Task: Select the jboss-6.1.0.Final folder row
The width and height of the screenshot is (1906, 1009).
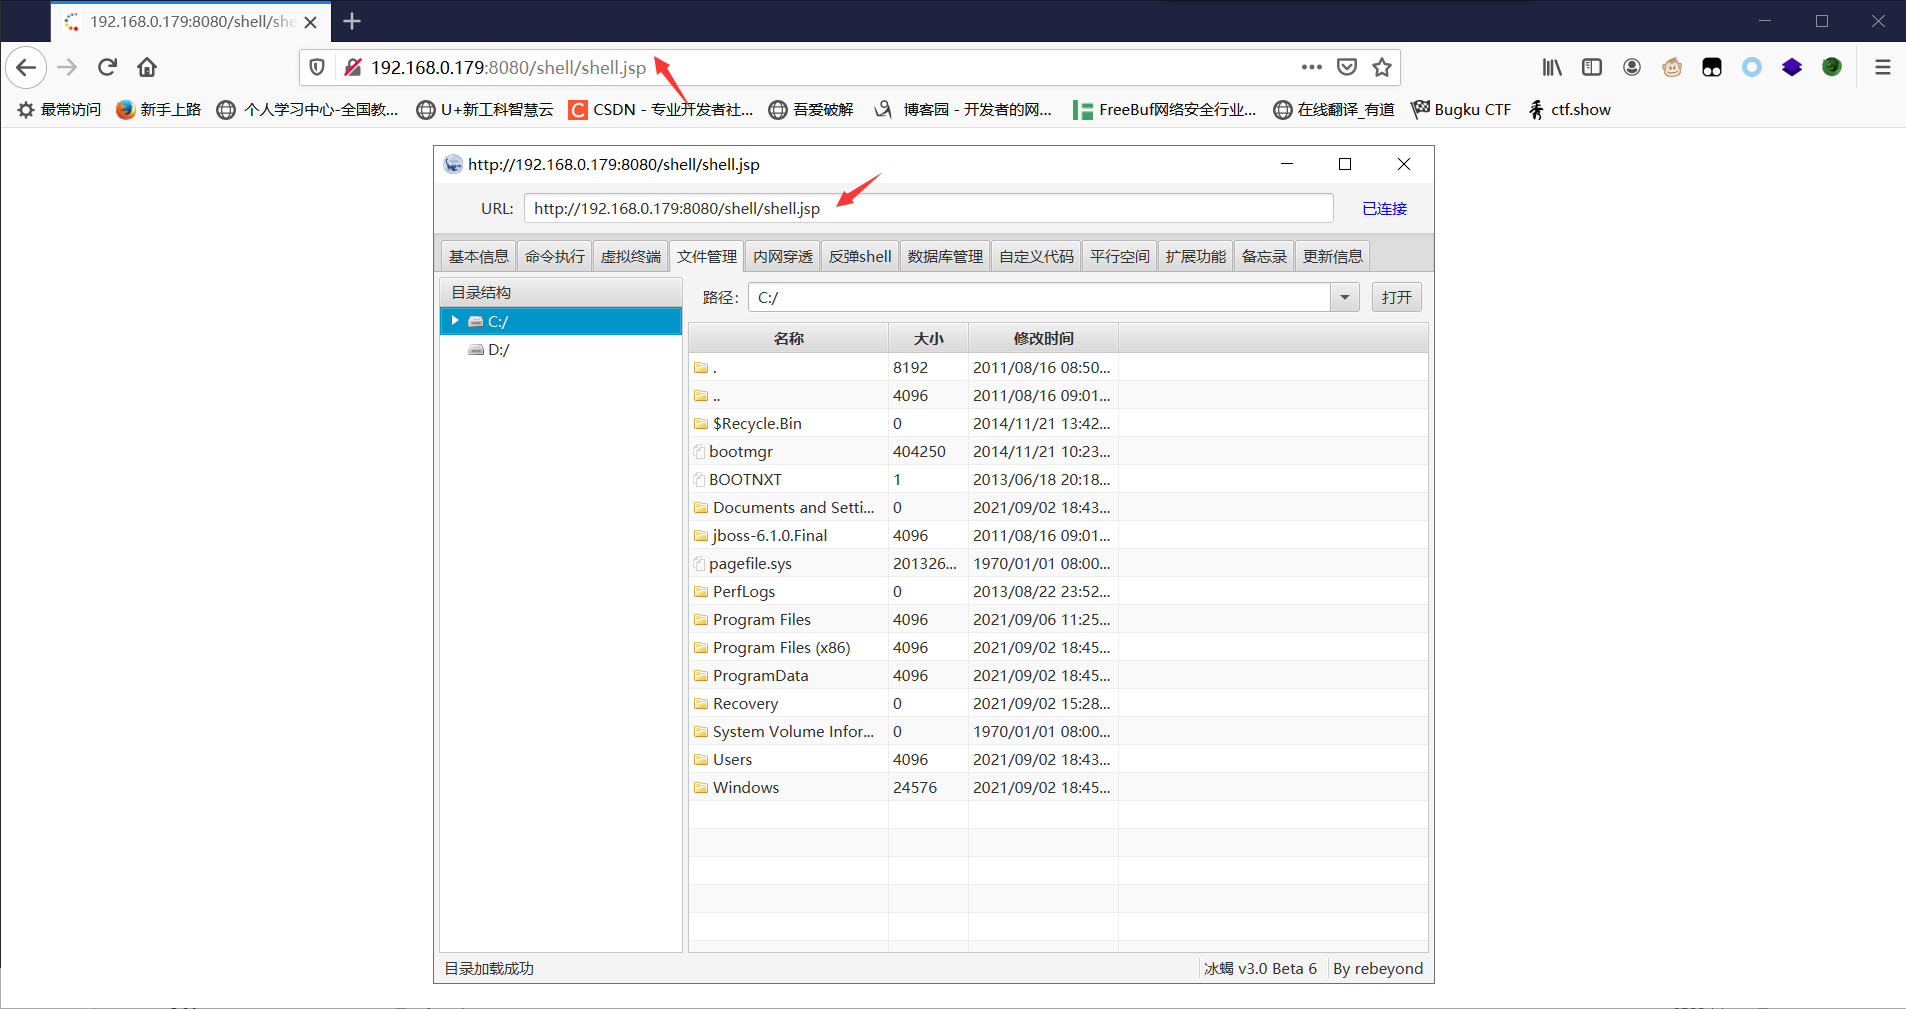Action: pyautogui.click(x=1058, y=536)
